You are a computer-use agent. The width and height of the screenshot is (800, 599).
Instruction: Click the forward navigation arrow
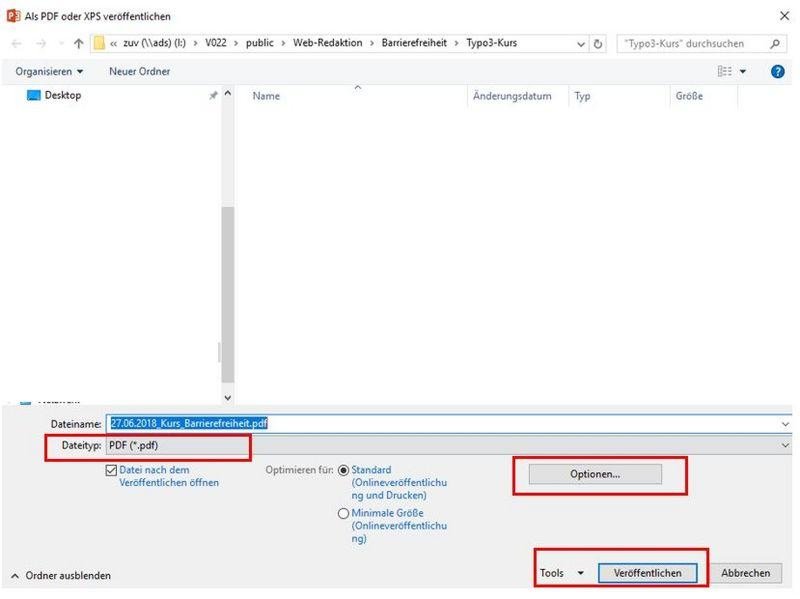coord(41,44)
